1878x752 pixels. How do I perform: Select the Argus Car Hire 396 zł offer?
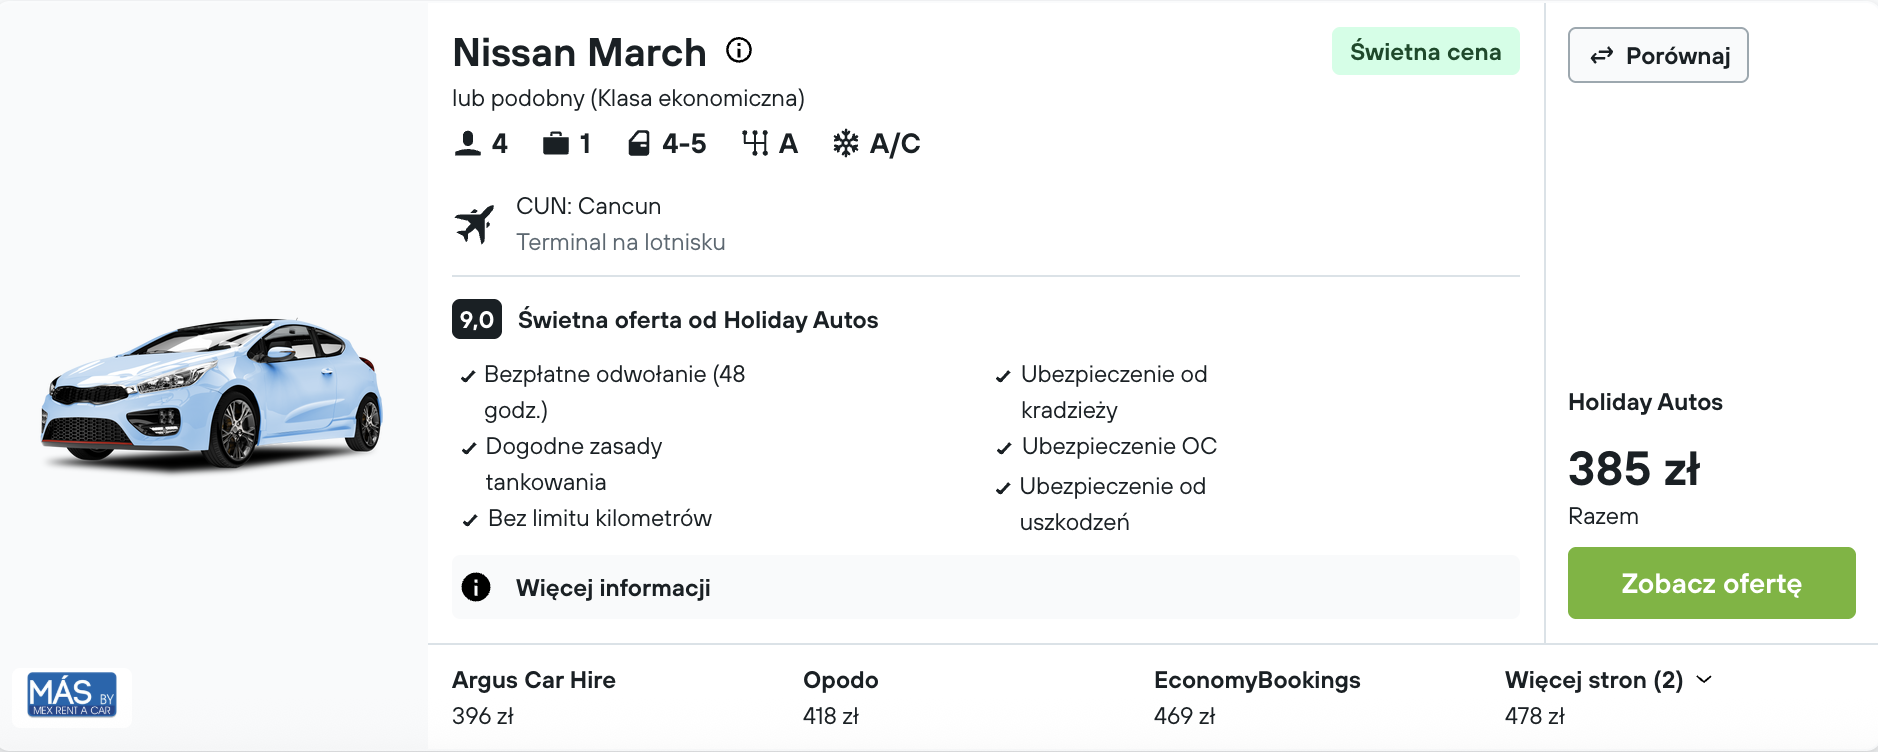[x=534, y=697]
